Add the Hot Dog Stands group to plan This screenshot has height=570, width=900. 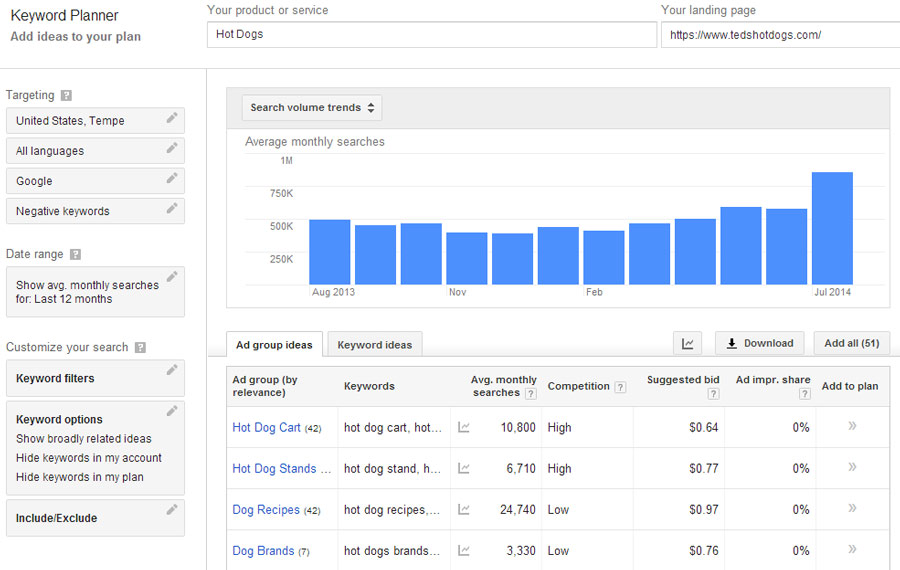[852, 467]
